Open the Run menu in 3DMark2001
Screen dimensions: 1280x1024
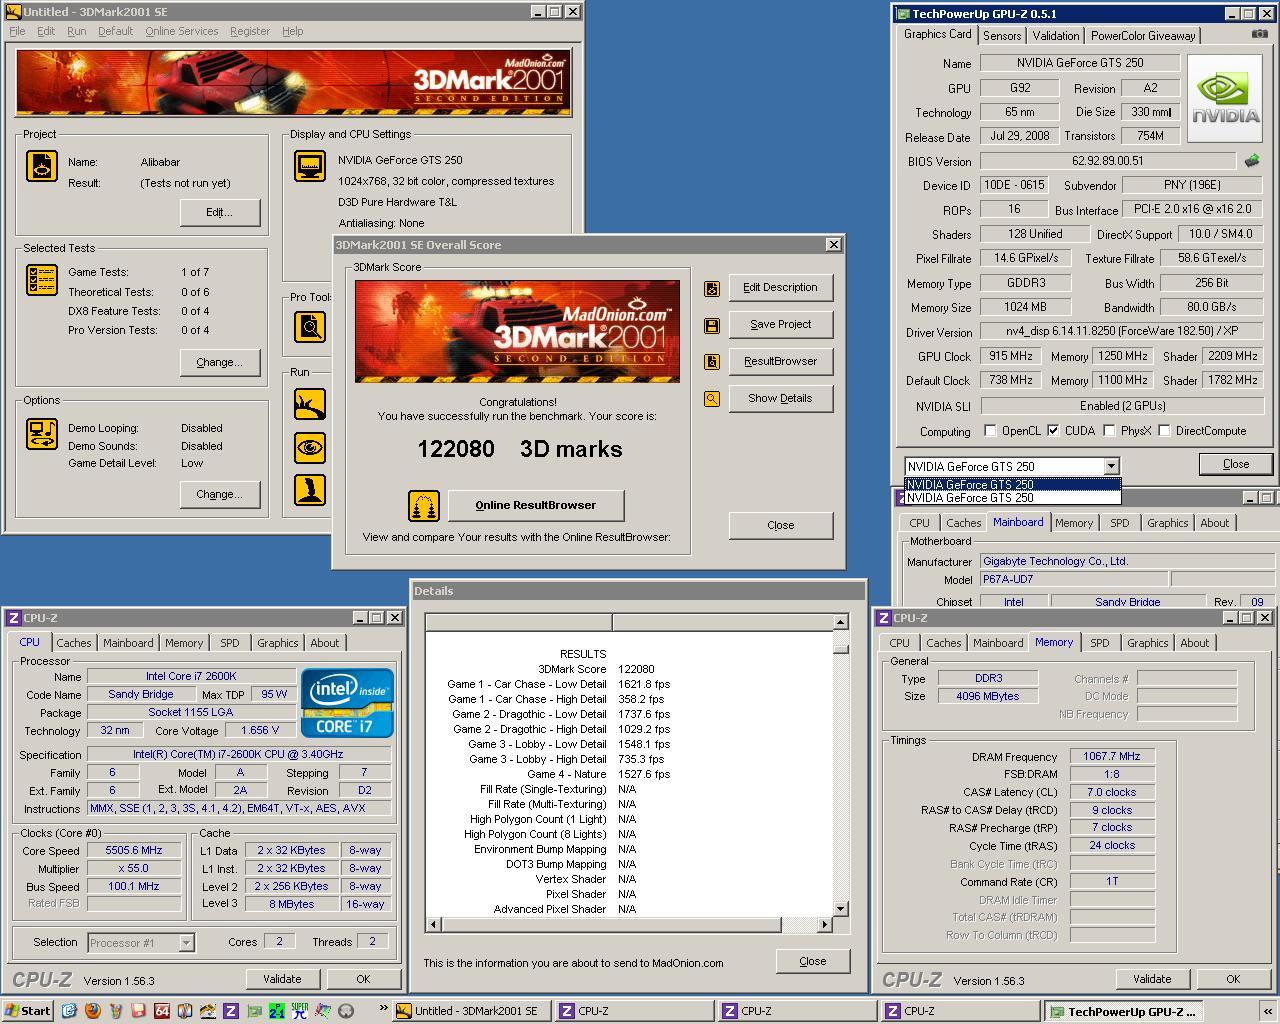[76, 31]
